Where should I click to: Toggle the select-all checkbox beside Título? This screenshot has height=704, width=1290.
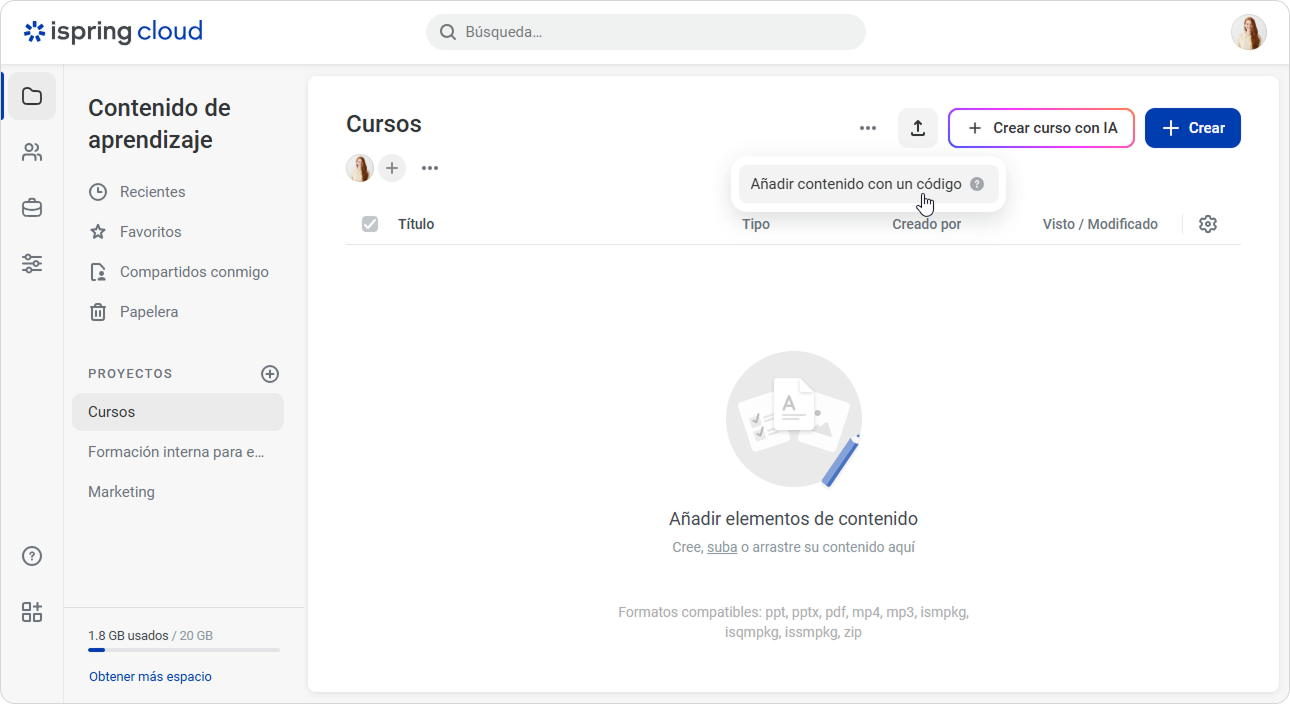click(370, 224)
